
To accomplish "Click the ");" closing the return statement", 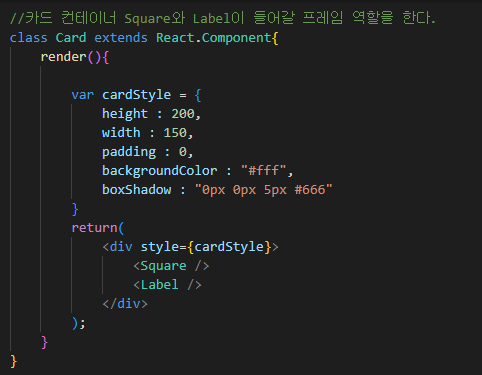I will click(79, 323).
